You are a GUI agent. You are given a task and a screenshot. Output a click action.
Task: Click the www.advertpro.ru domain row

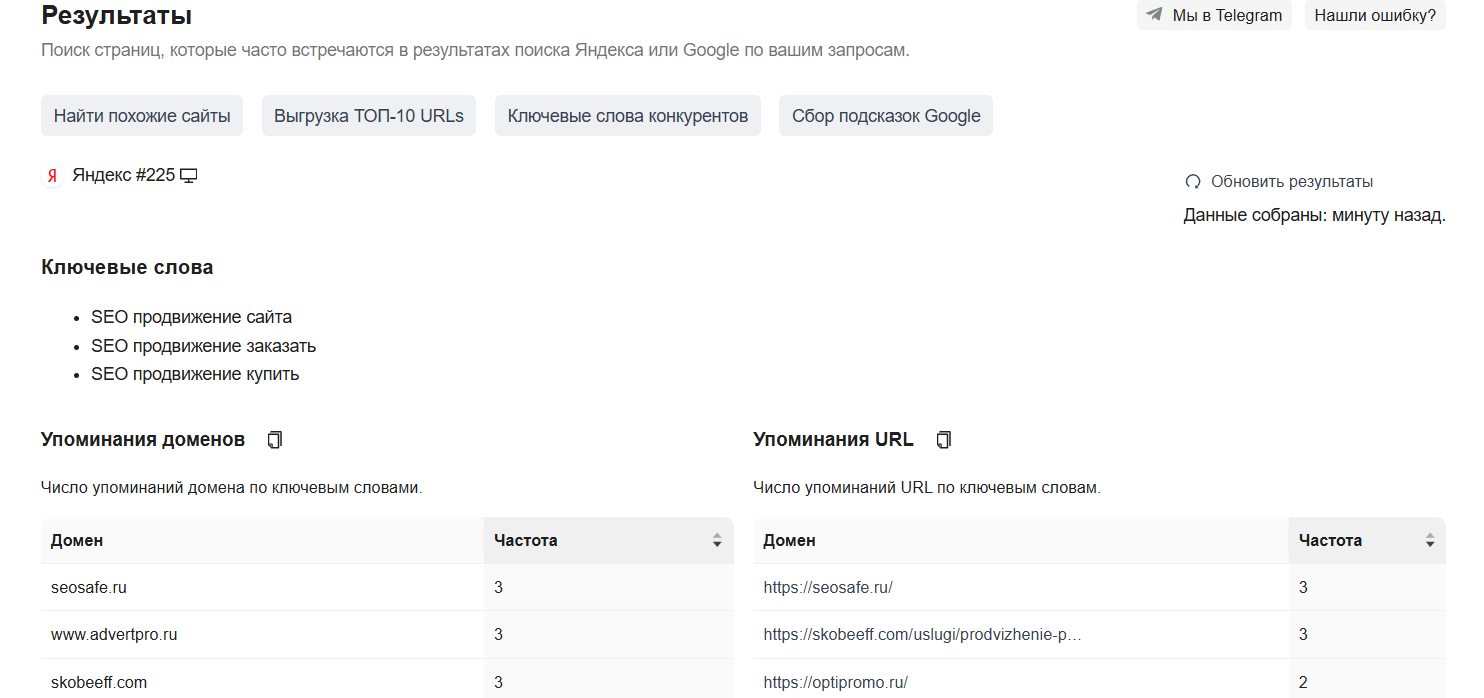114,635
